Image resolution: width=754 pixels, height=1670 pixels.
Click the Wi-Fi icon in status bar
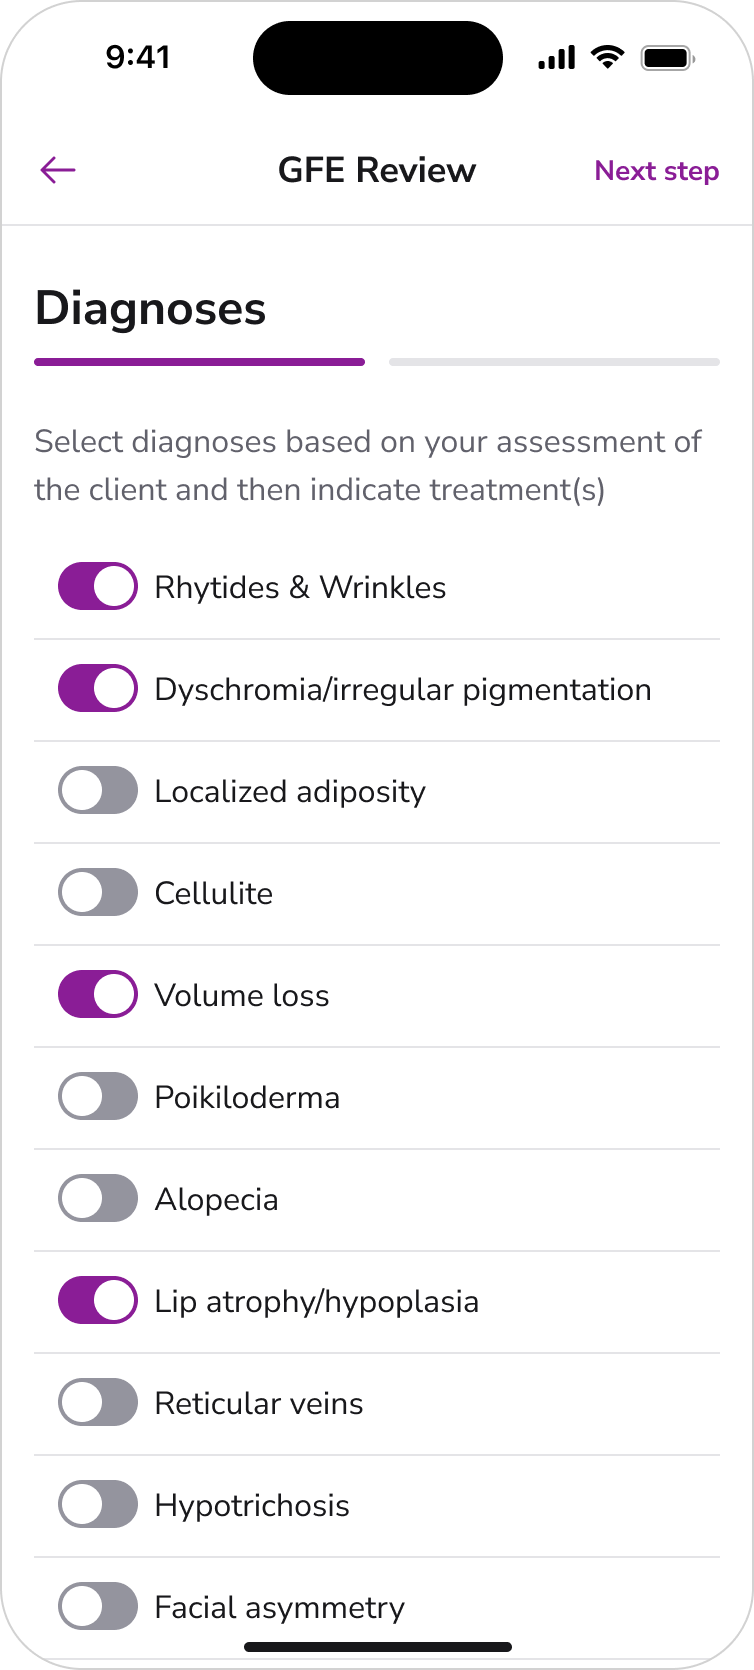coord(606,57)
